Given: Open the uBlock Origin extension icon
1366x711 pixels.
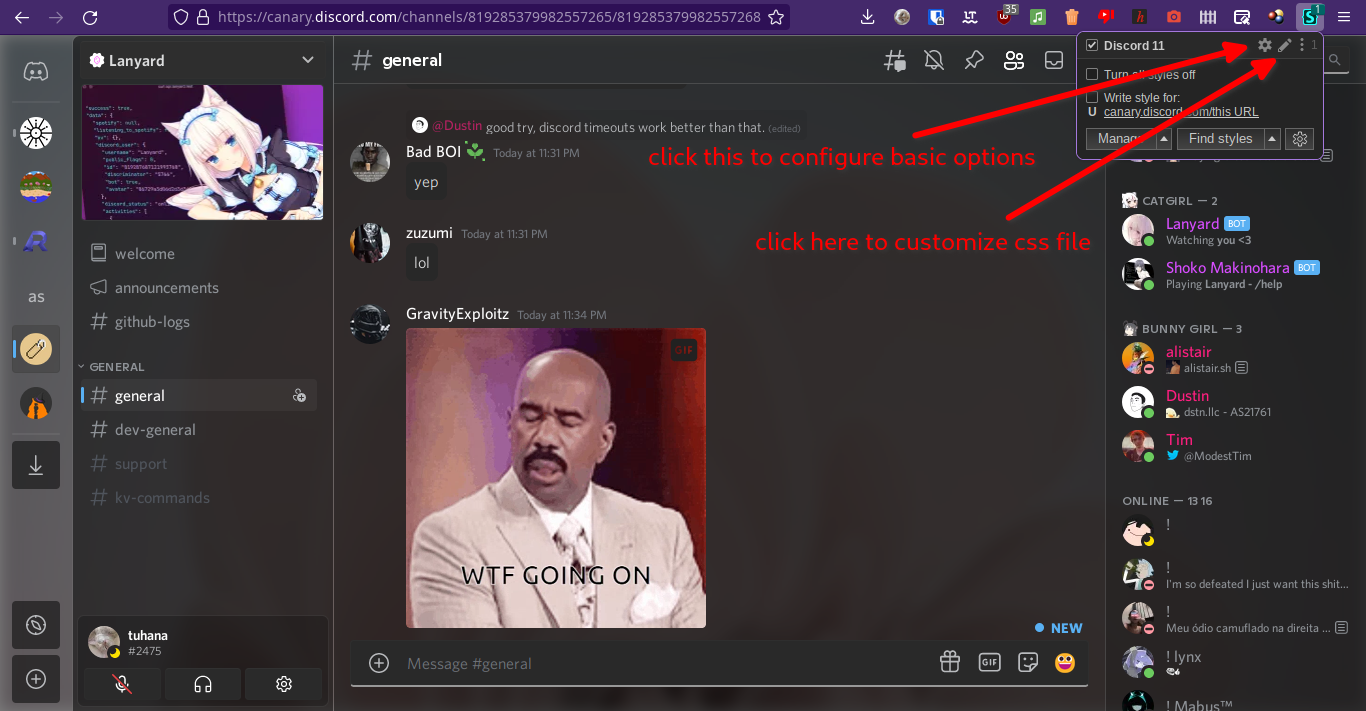Looking at the screenshot, I should coord(1004,17).
